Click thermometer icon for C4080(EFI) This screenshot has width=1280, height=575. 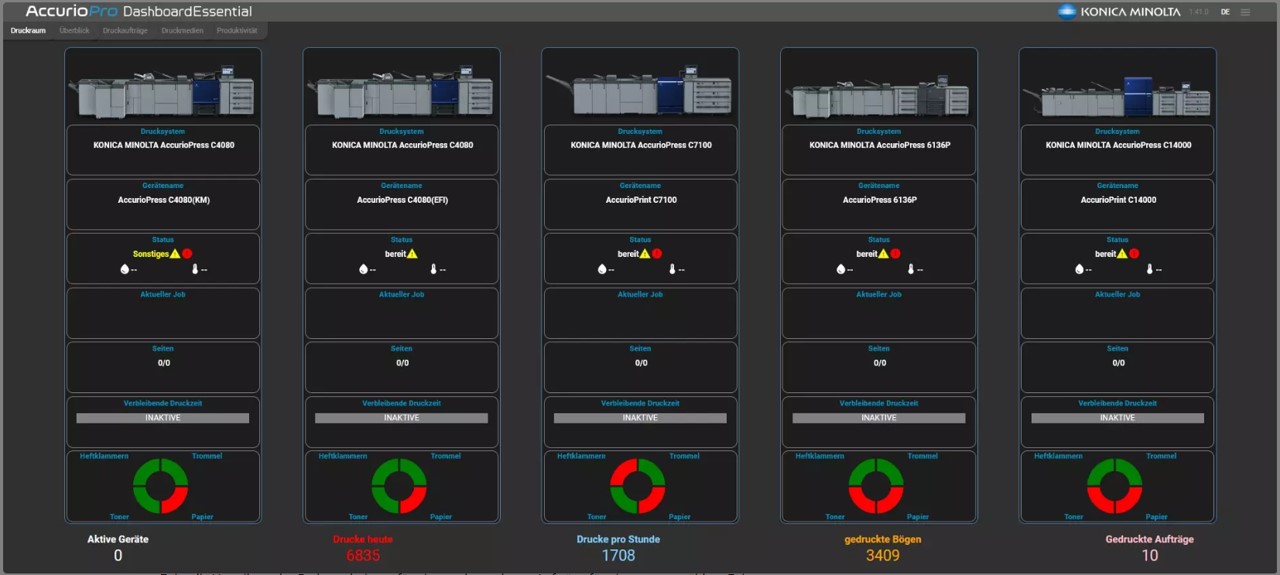(433, 269)
